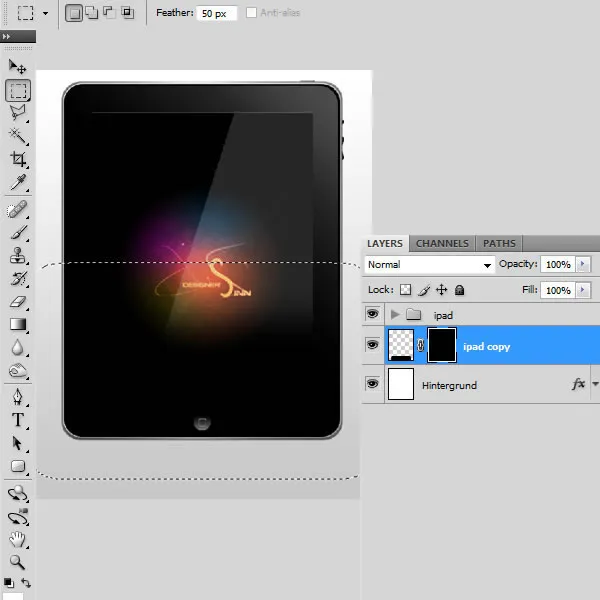Switch to the Layers tab
This screenshot has width=600, height=600.
(385, 243)
